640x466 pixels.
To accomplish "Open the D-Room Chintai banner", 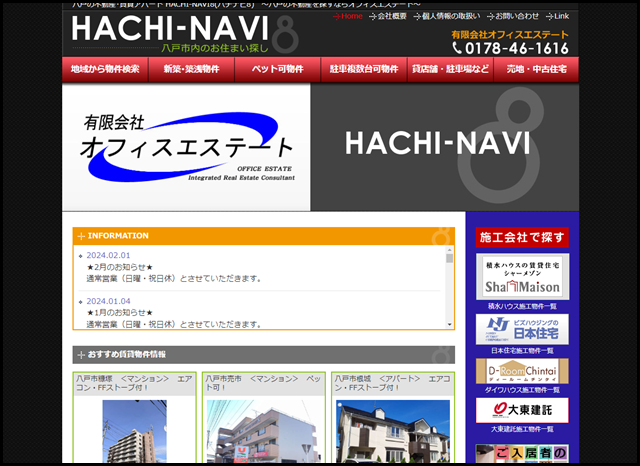I will point(522,371).
